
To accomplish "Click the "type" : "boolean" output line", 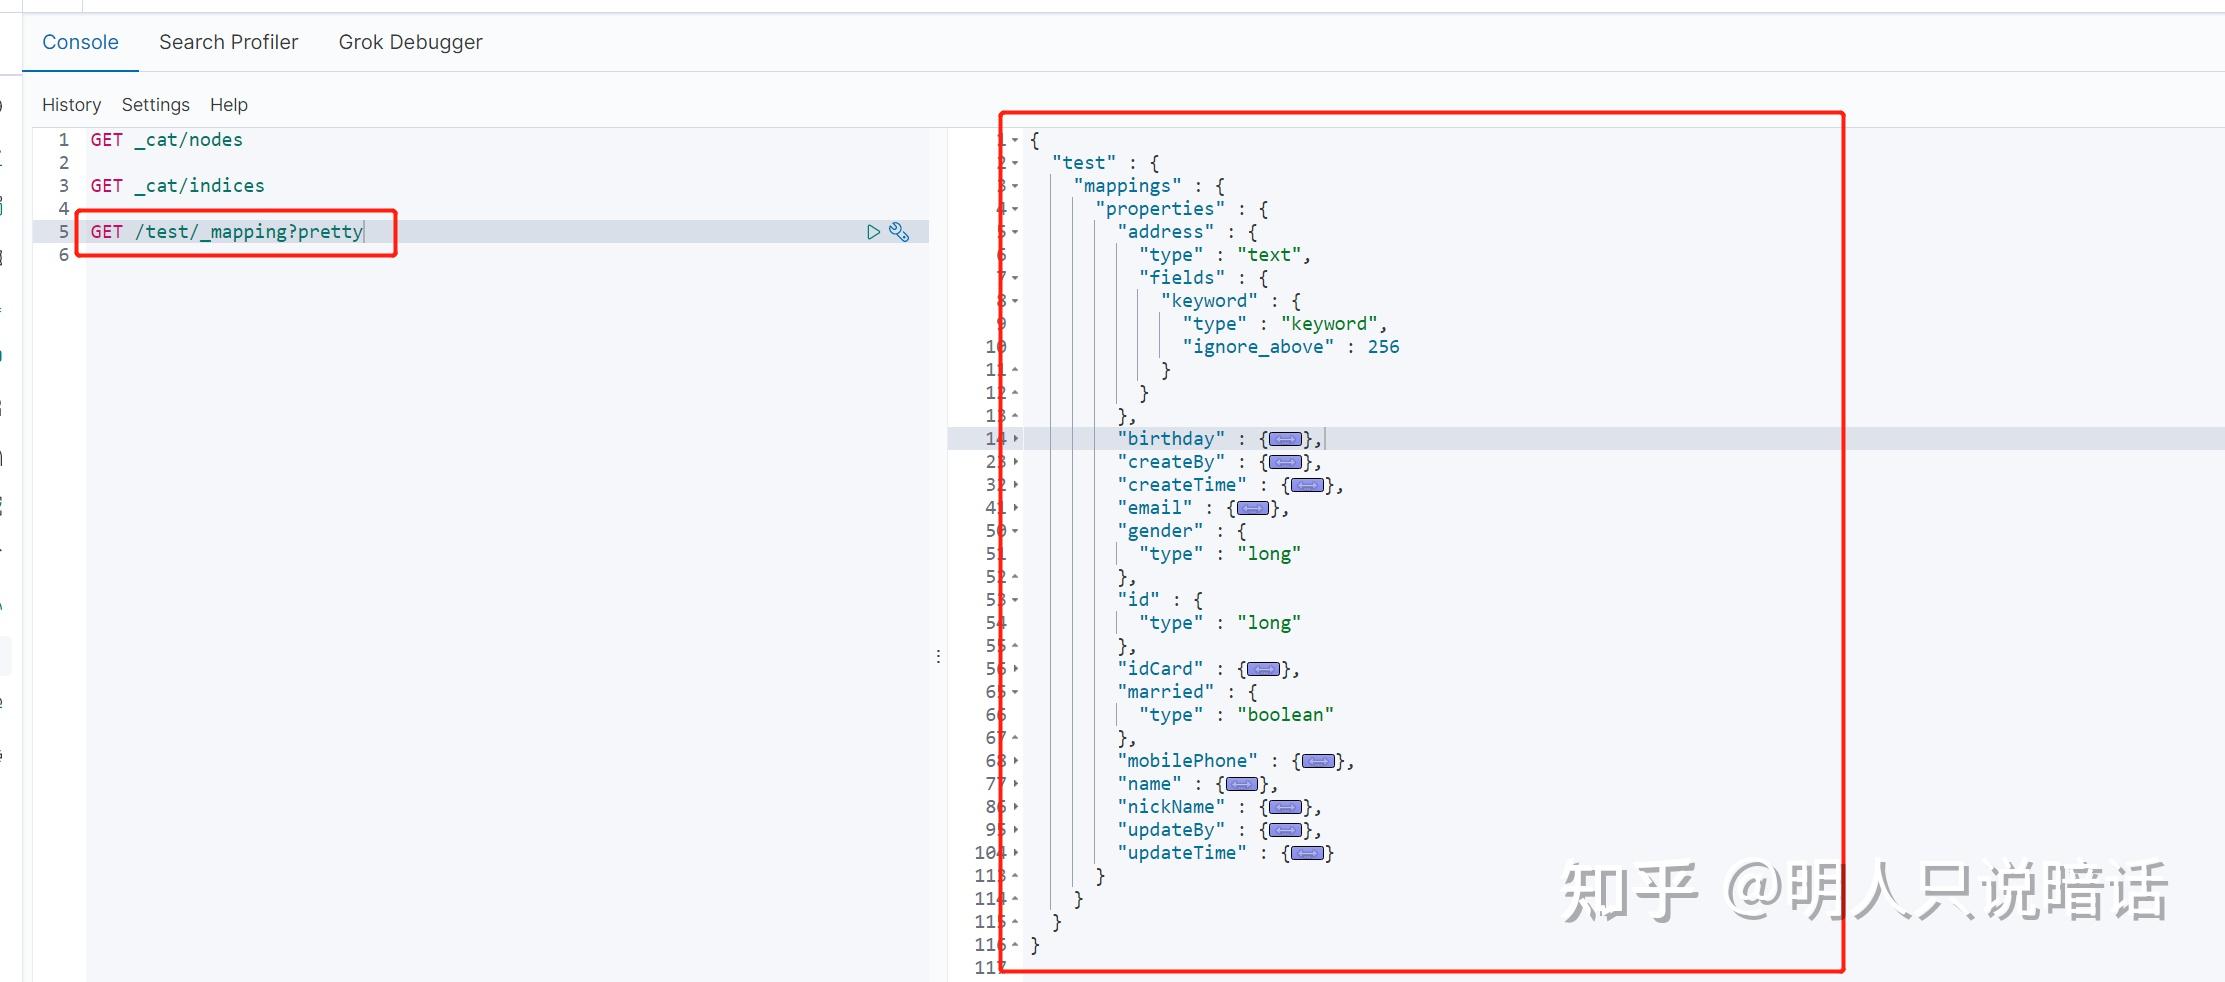I will coord(1236,715).
